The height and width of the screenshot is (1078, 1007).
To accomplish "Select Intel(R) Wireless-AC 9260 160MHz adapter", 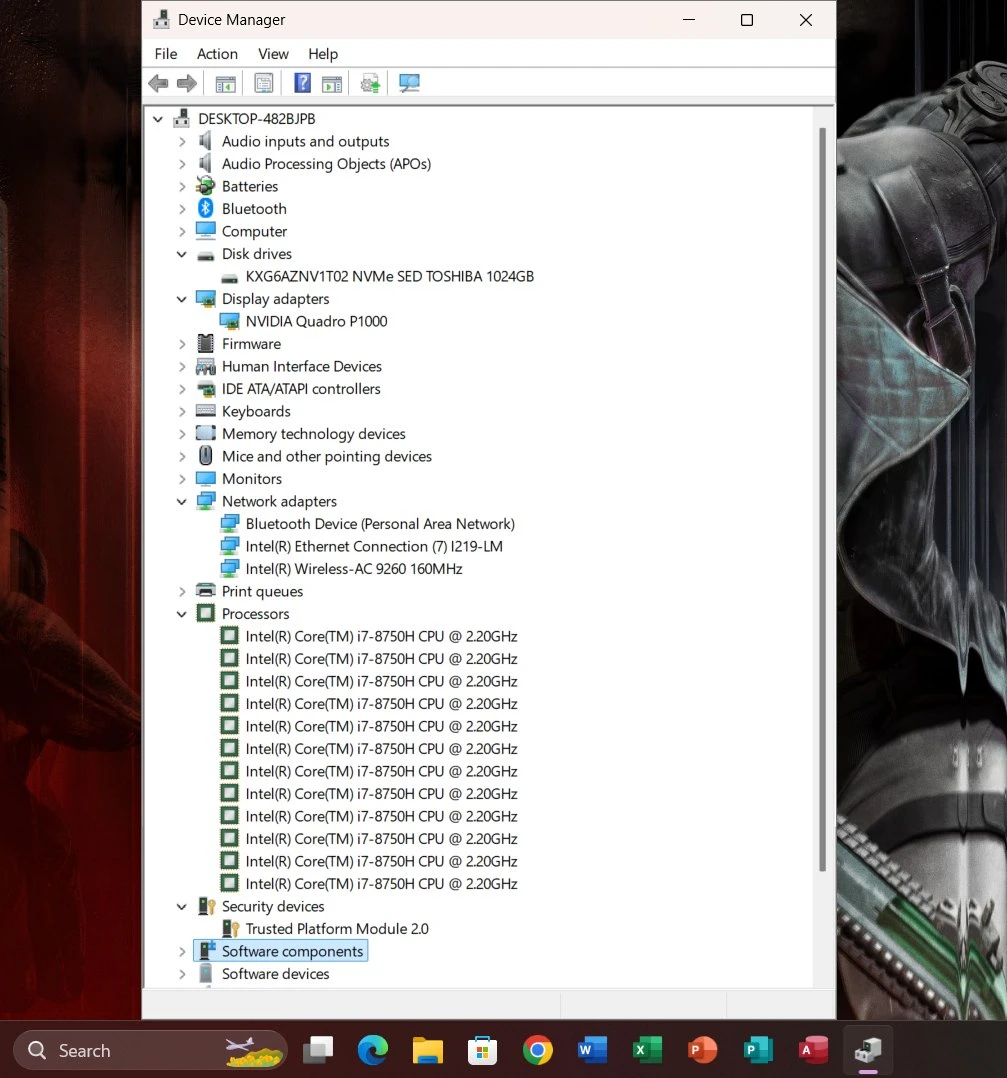I will coord(353,569).
